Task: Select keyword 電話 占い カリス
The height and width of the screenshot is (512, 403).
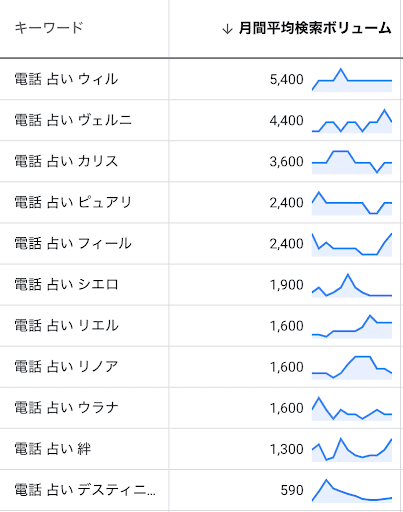Action: click(66, 162)
